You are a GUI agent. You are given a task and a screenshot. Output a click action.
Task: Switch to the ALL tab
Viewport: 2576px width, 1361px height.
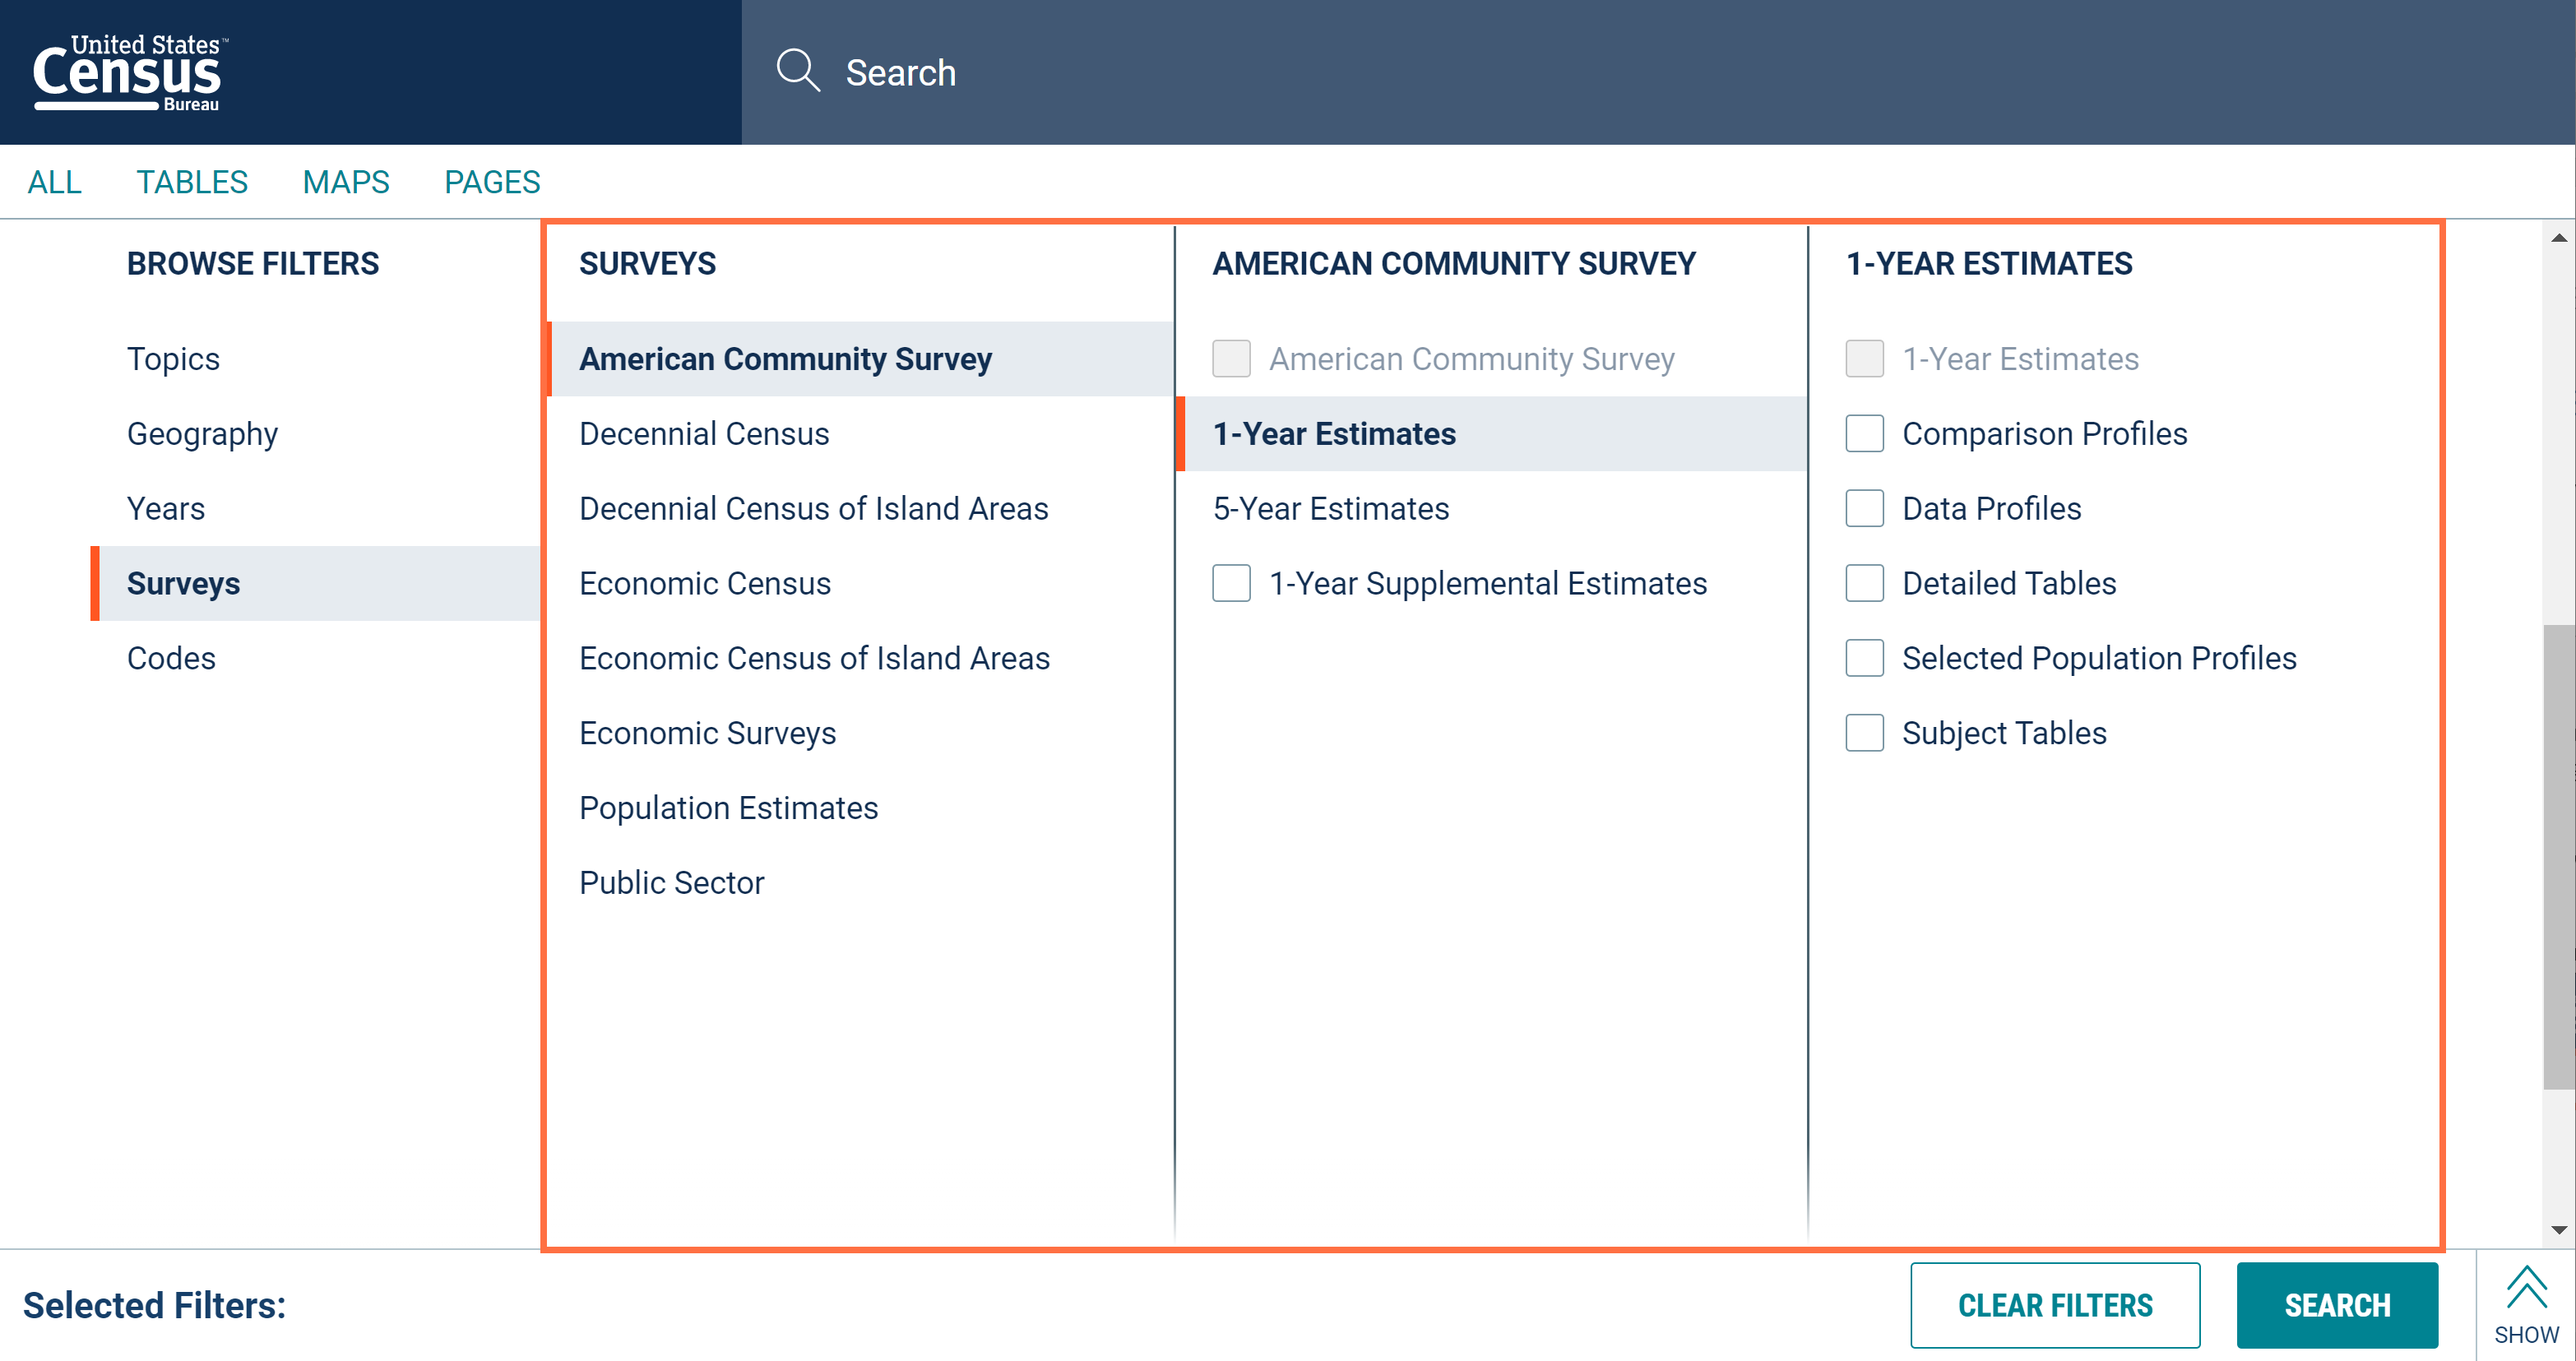pos(54,182)
